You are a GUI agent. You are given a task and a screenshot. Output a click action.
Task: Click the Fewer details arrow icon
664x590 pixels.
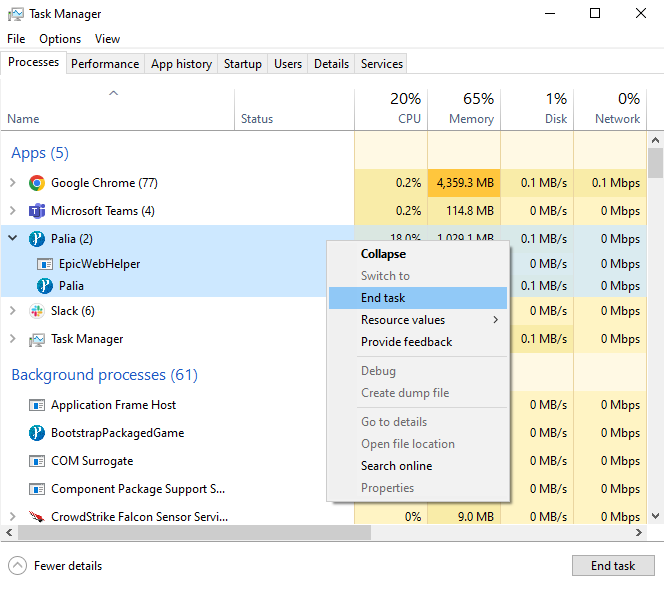pyautogui.click(x=17, y=566)
